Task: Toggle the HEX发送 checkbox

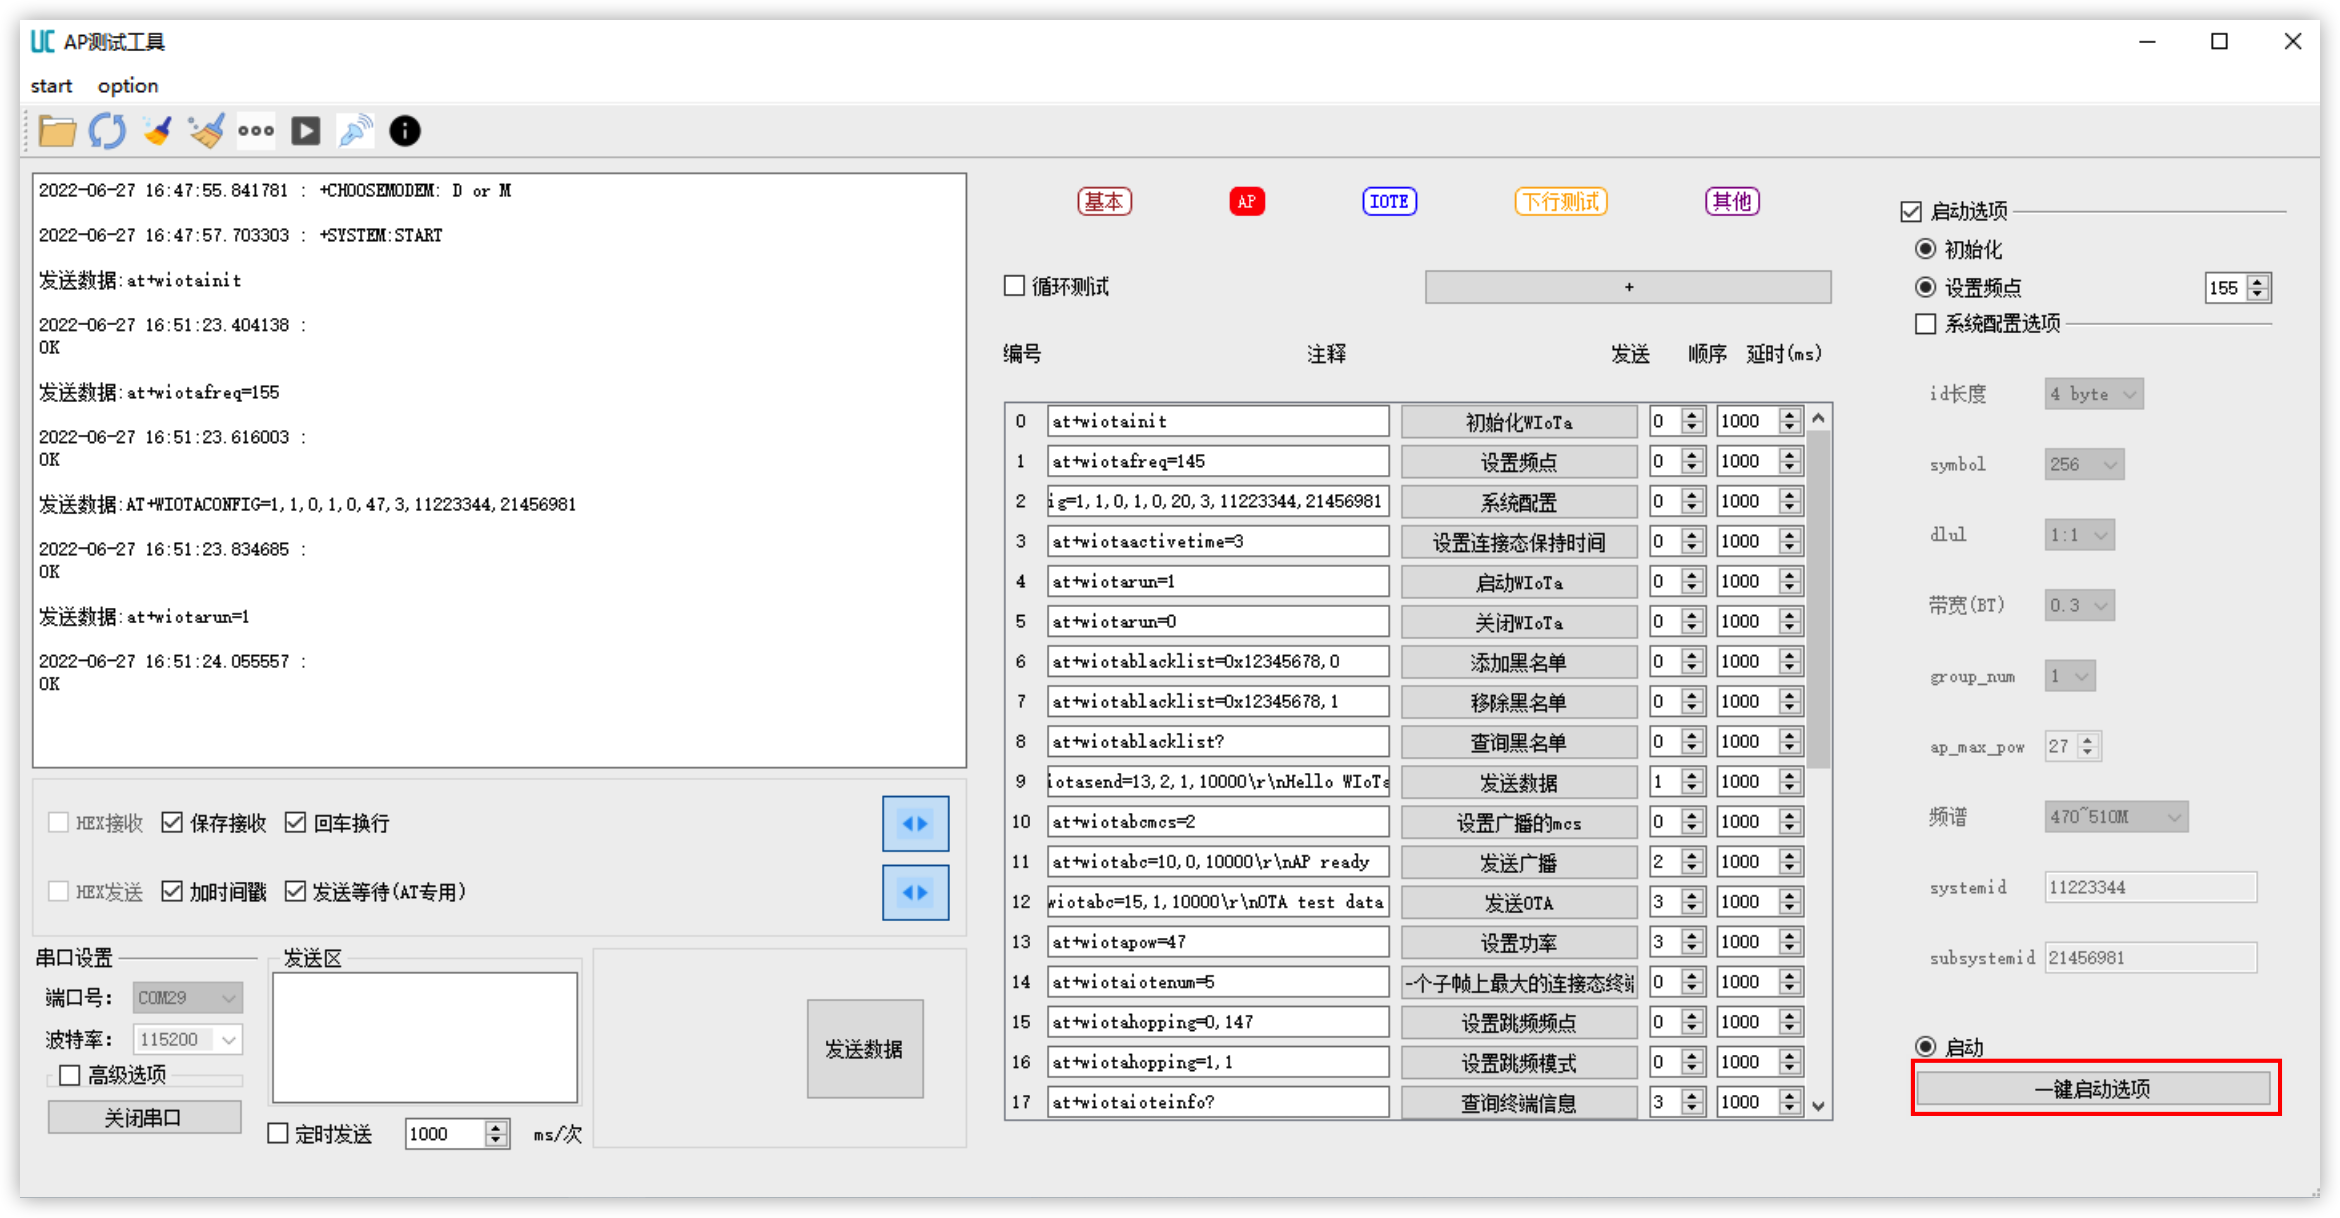Action: pyautogui.click(x=59, y=891)
